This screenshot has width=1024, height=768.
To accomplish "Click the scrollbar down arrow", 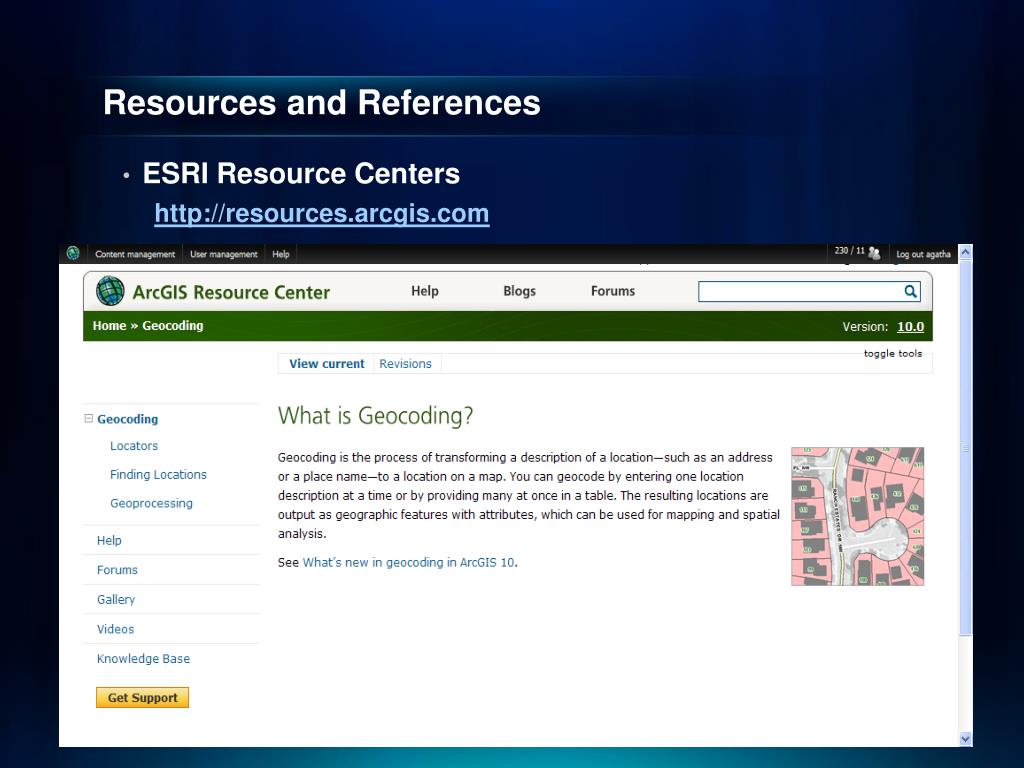I will [966, 739].
